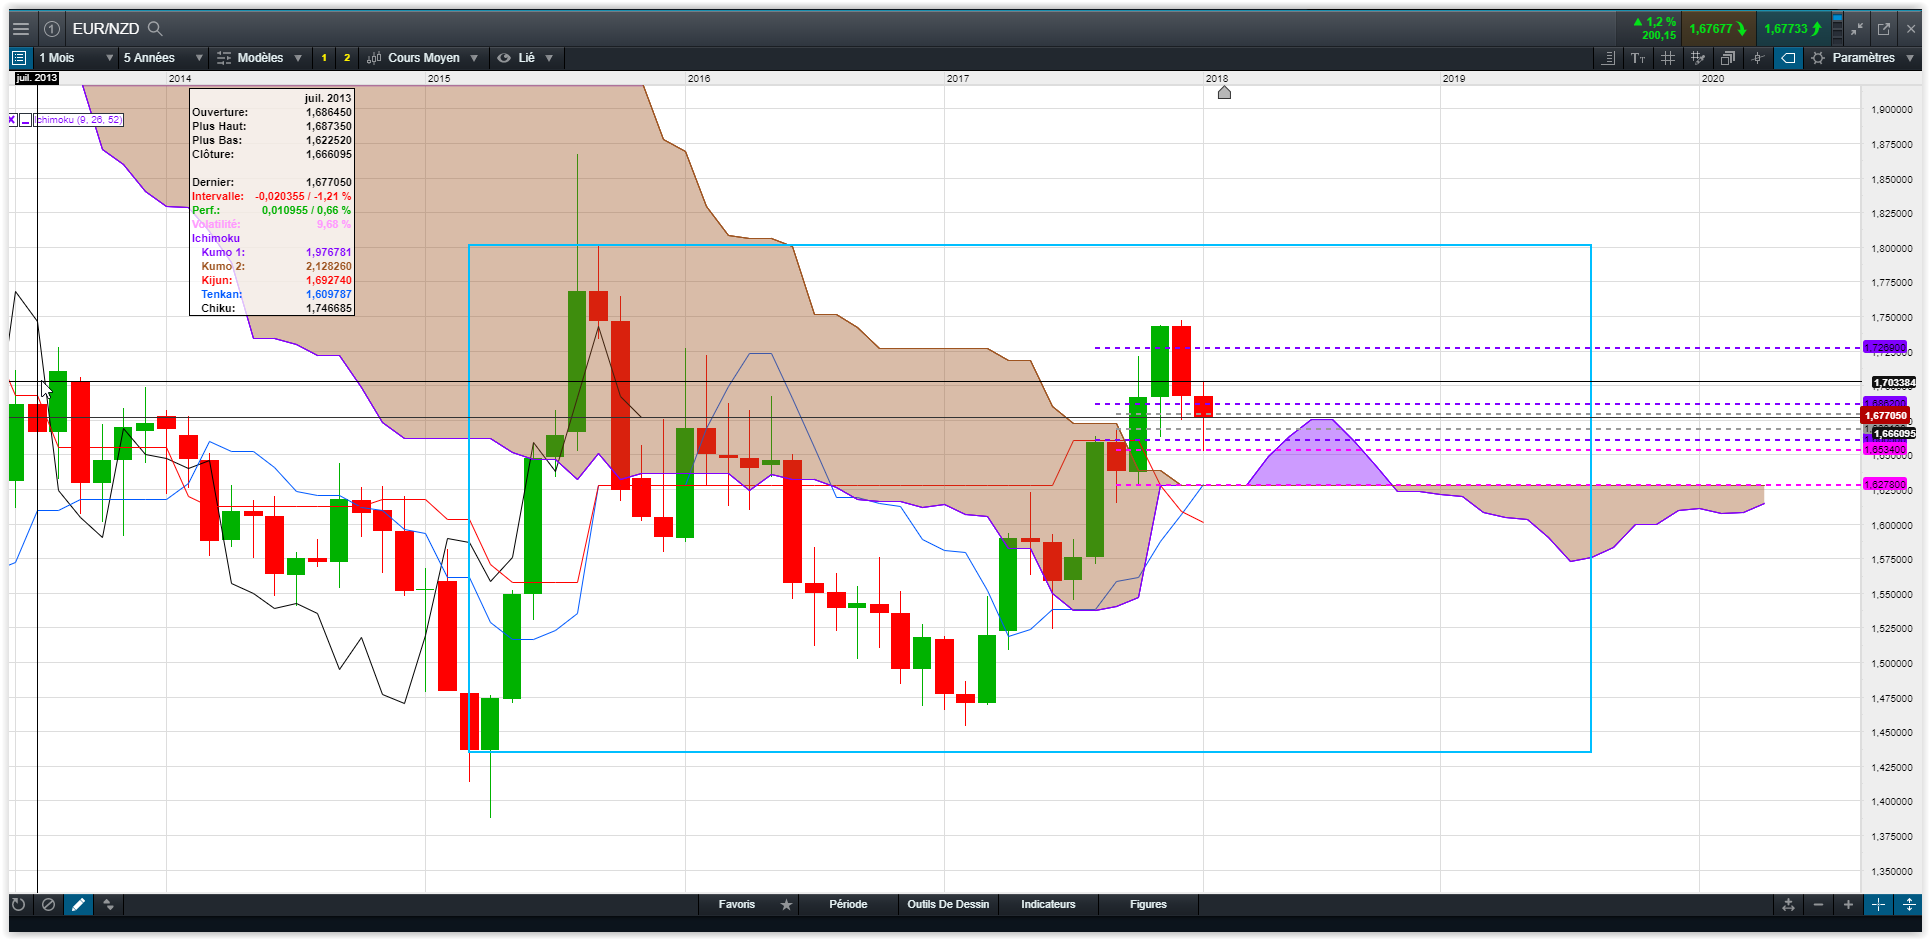Open the grid color picker icon
Viewport: 1930px width, 940px height.
tap(1698, 58)
